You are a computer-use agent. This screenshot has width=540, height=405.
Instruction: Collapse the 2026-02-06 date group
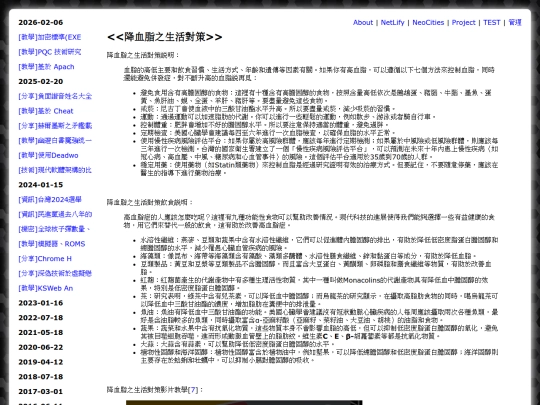click(x=41, y=22)
